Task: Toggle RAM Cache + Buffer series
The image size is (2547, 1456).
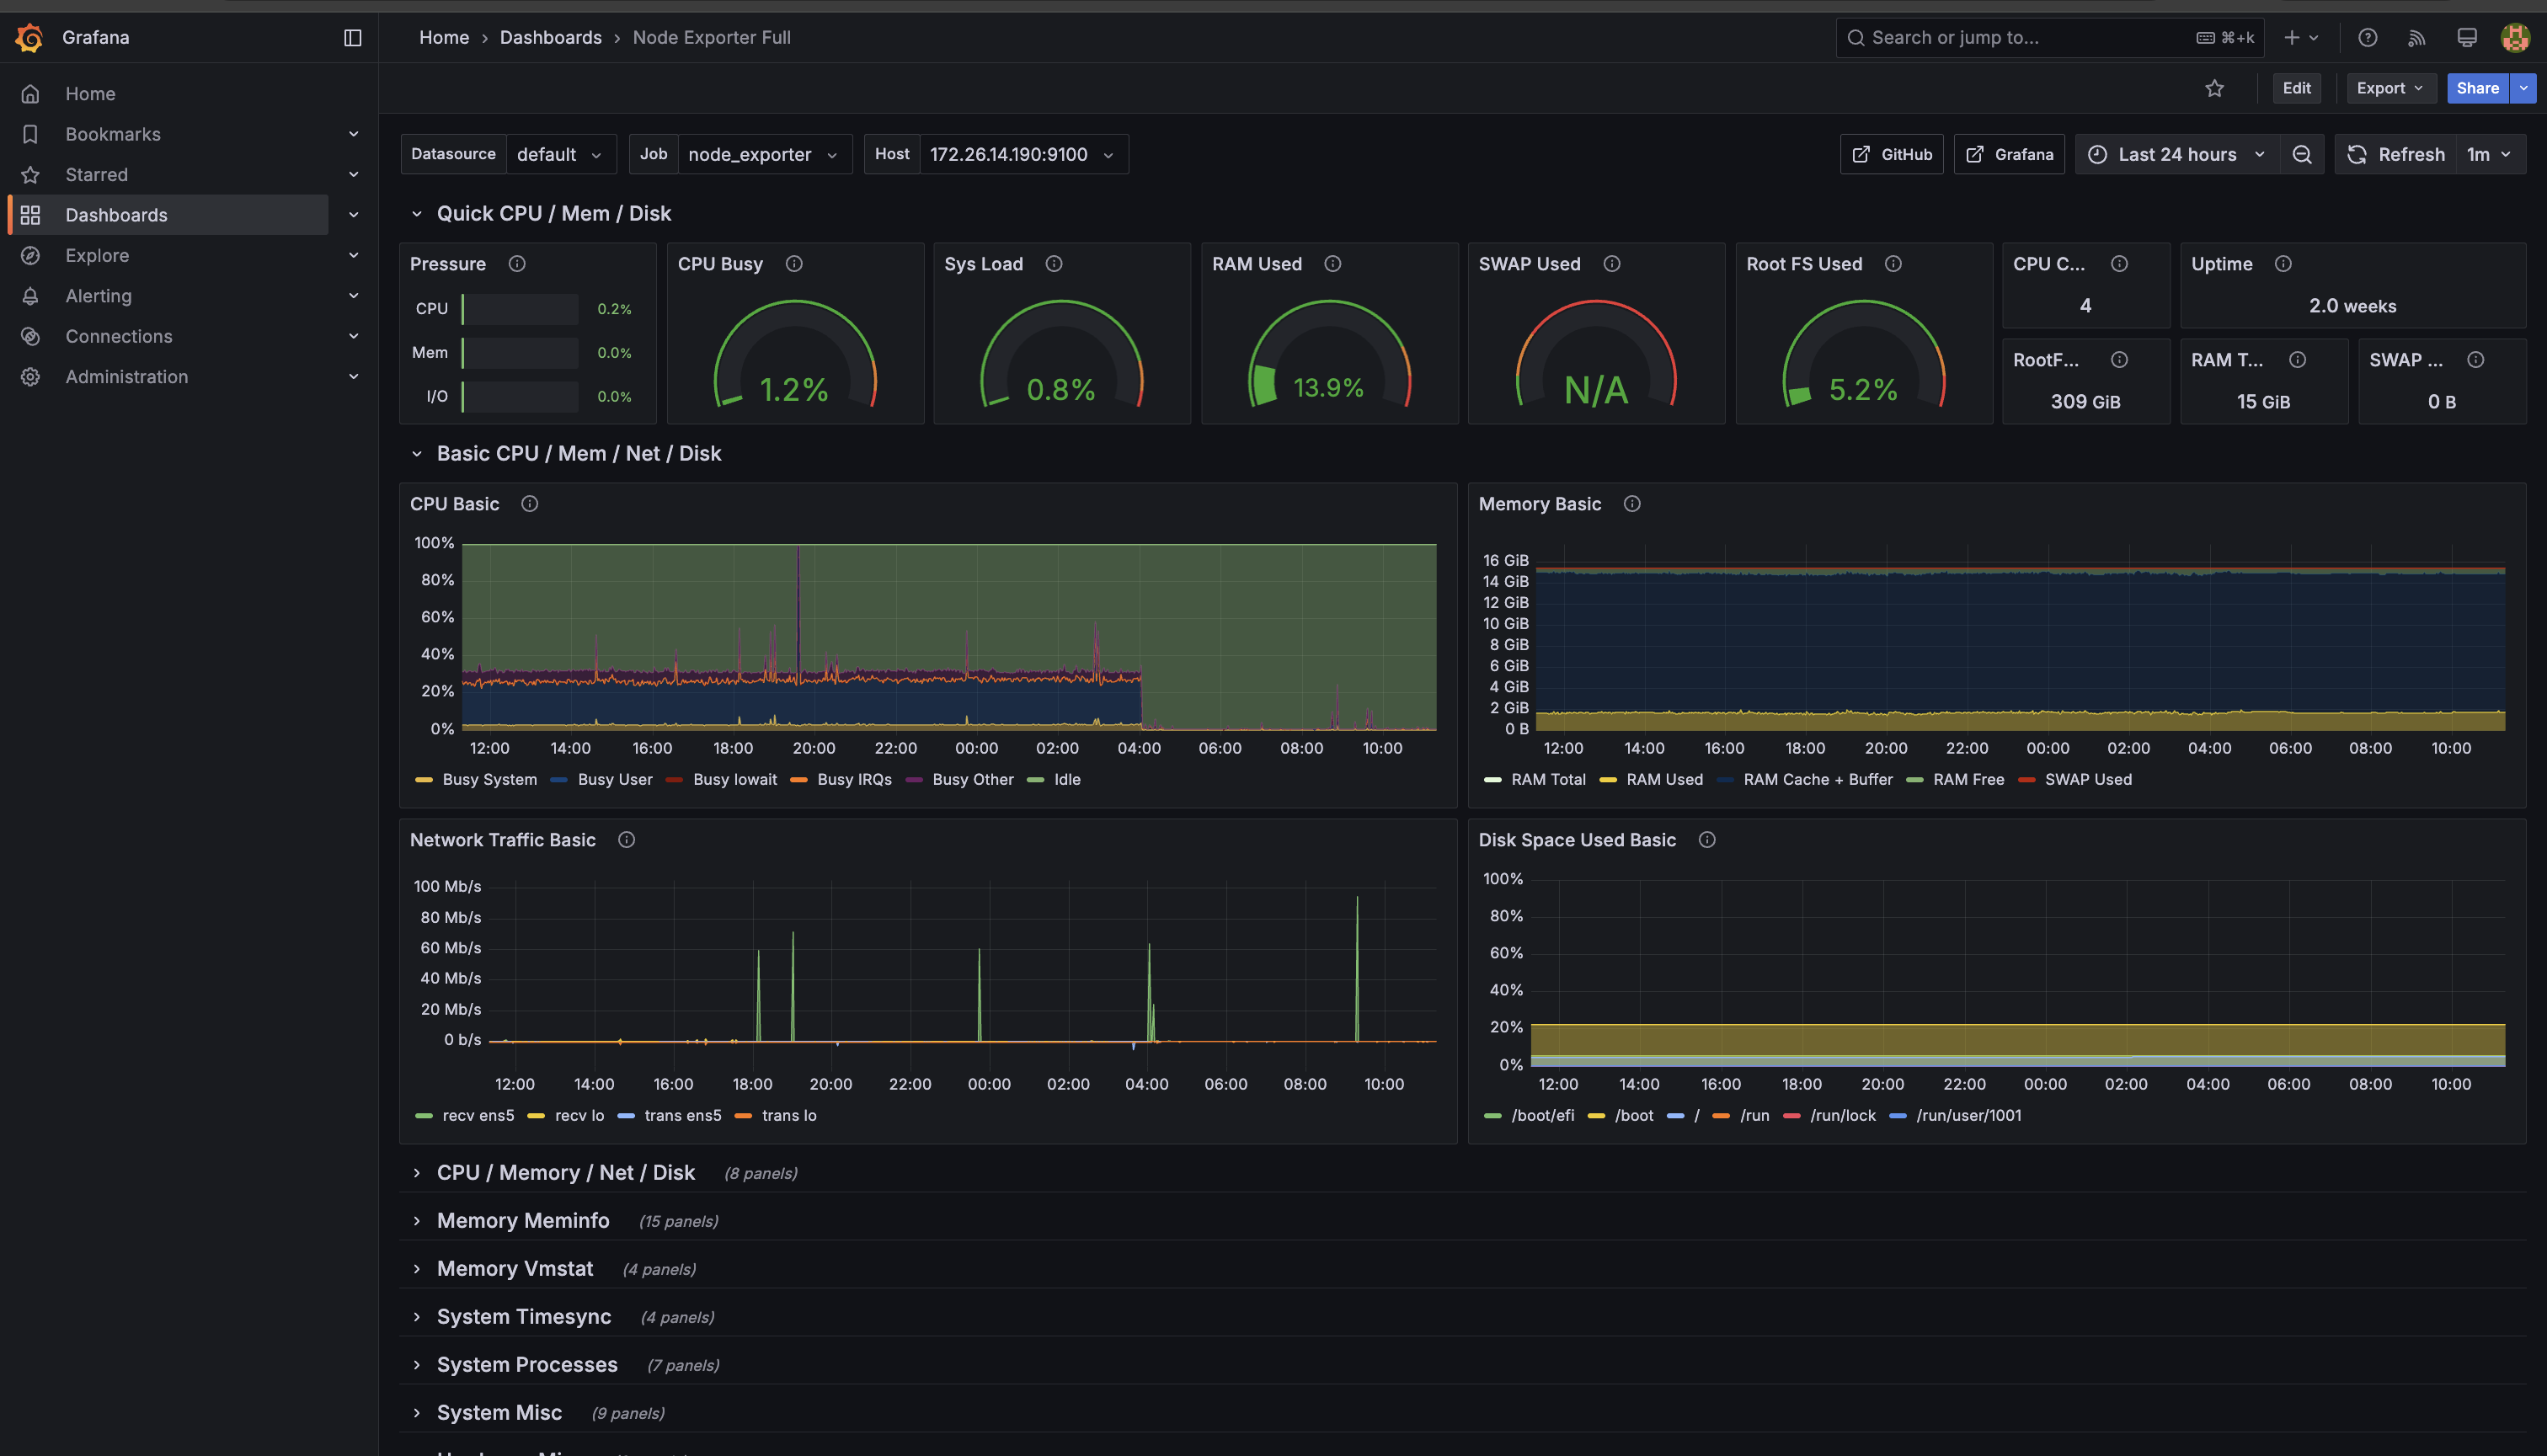Action: tap(1818, 780)
